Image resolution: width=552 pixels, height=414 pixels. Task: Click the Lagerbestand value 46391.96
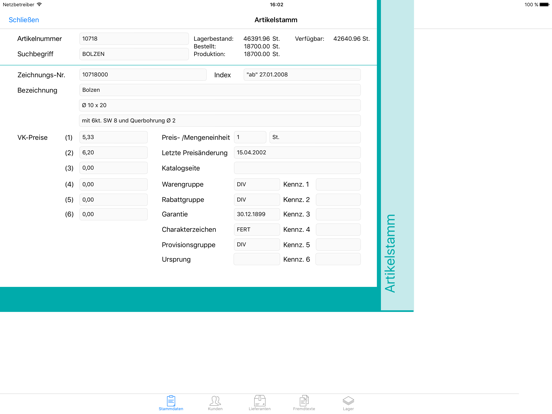pos(261,39)
